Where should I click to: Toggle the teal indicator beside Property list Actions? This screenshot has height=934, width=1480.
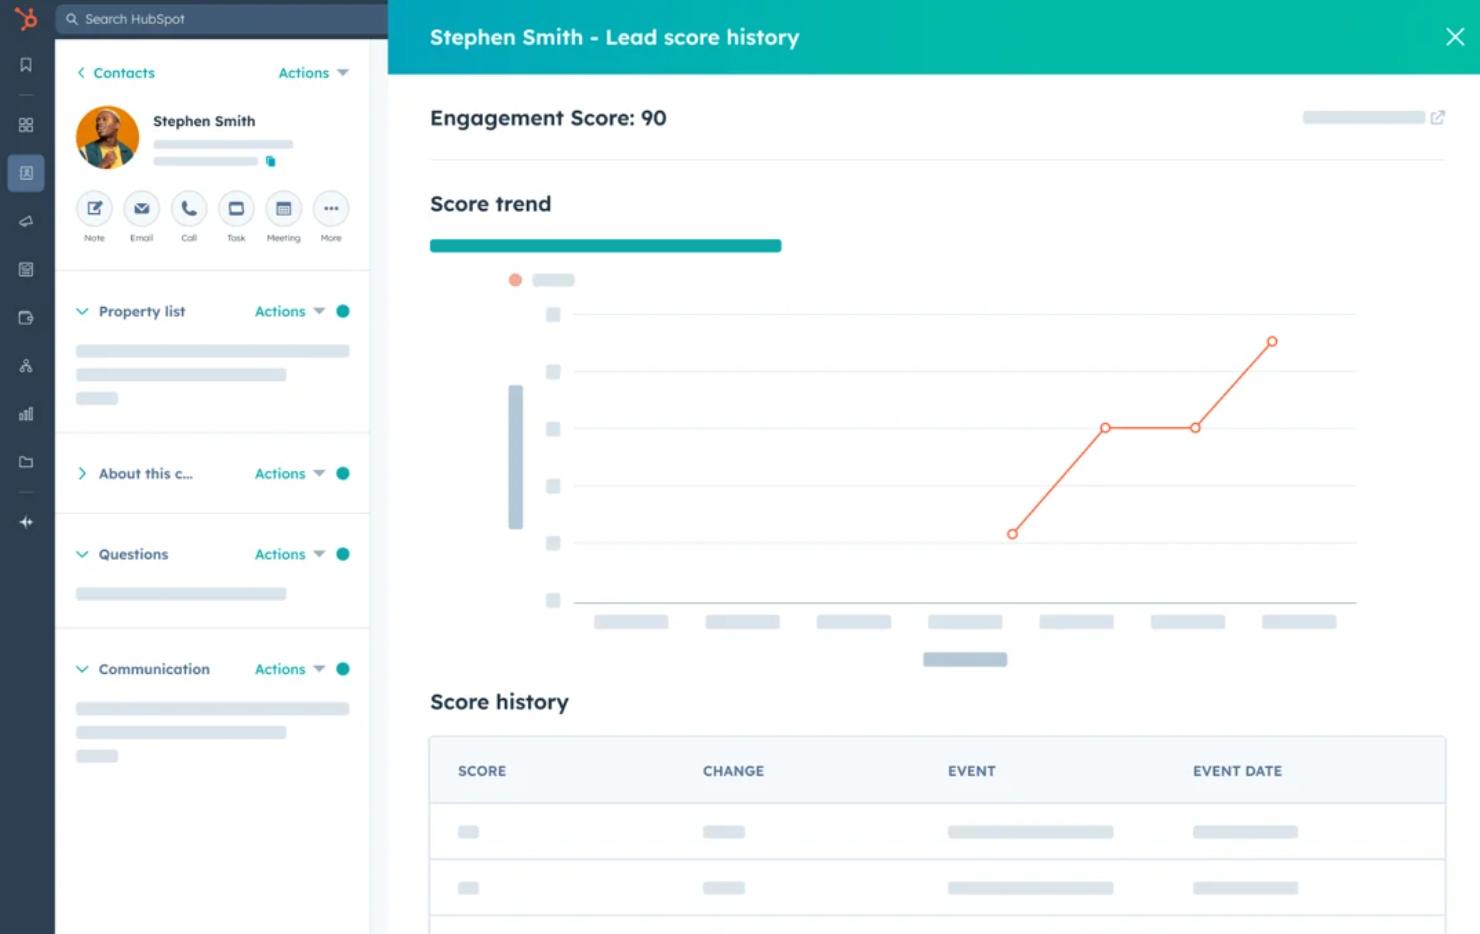pos(342,311)
